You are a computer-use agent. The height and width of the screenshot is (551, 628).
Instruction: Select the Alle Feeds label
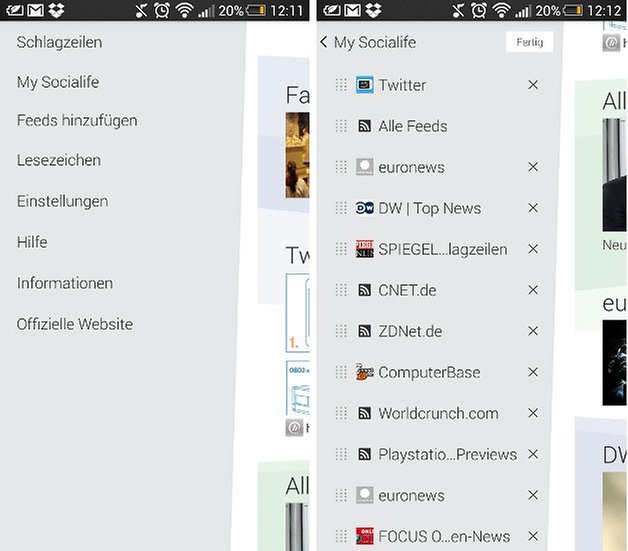coord(413,126)
